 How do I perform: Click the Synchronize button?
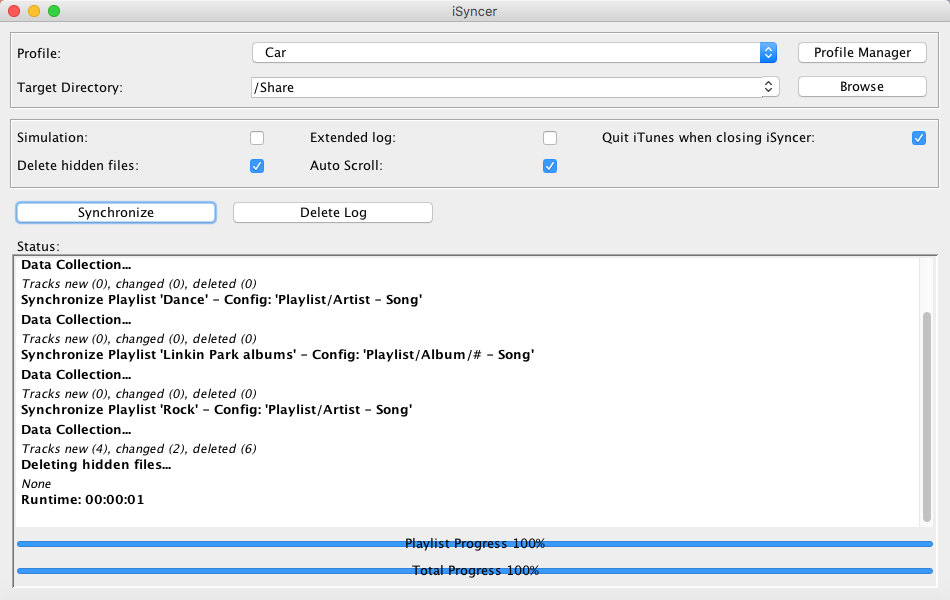116,213
